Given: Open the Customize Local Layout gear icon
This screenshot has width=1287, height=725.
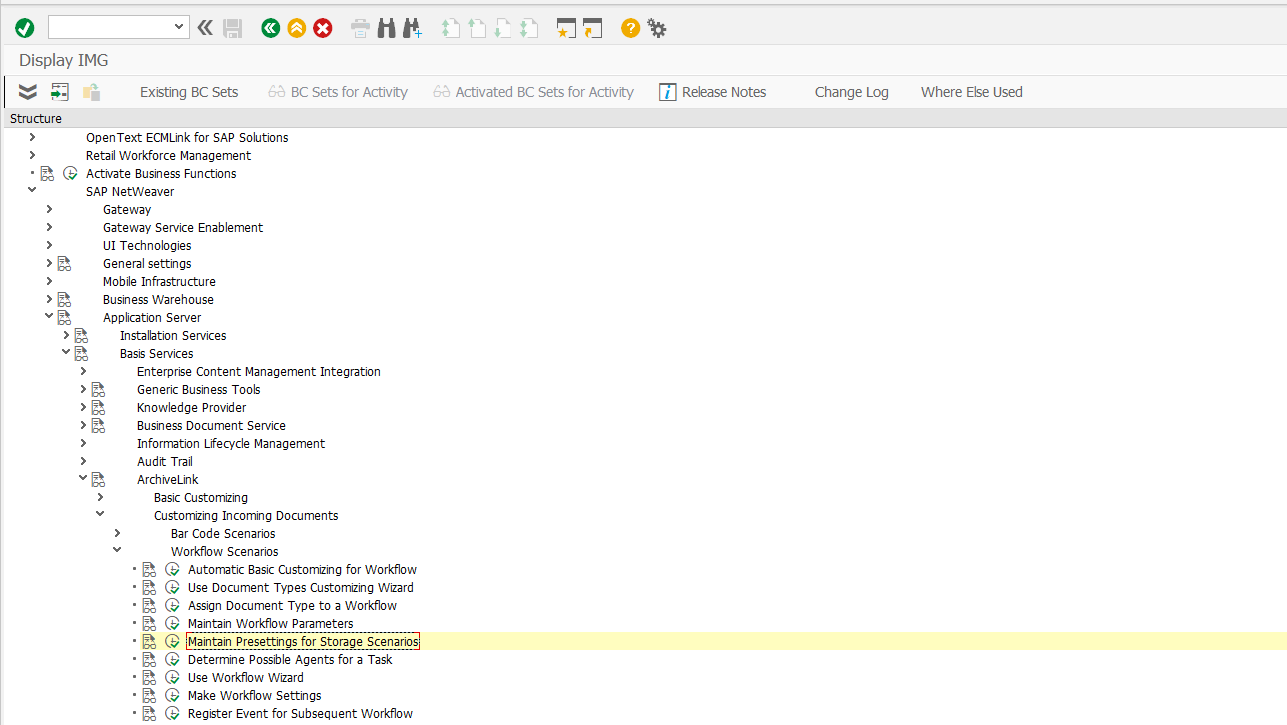Looking at the screenshot, I should pos(657,28).
